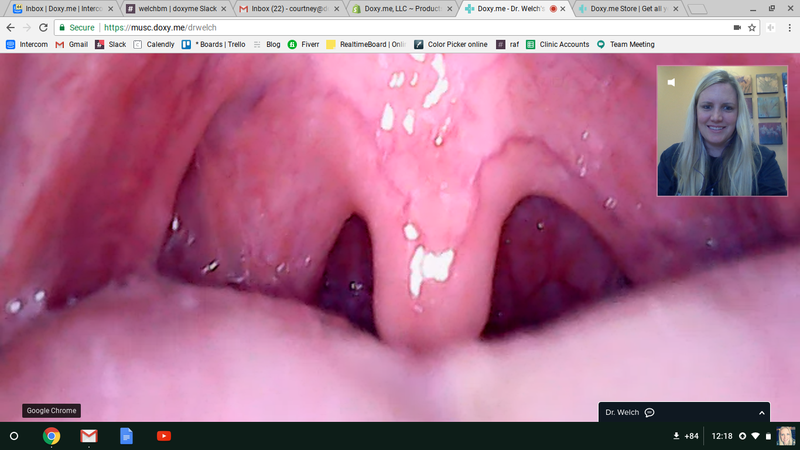This screenshot has height=450, width=800.
Task: Bookmark this page with the star icon
Action: pyautogui.click(x=751, y=28)
